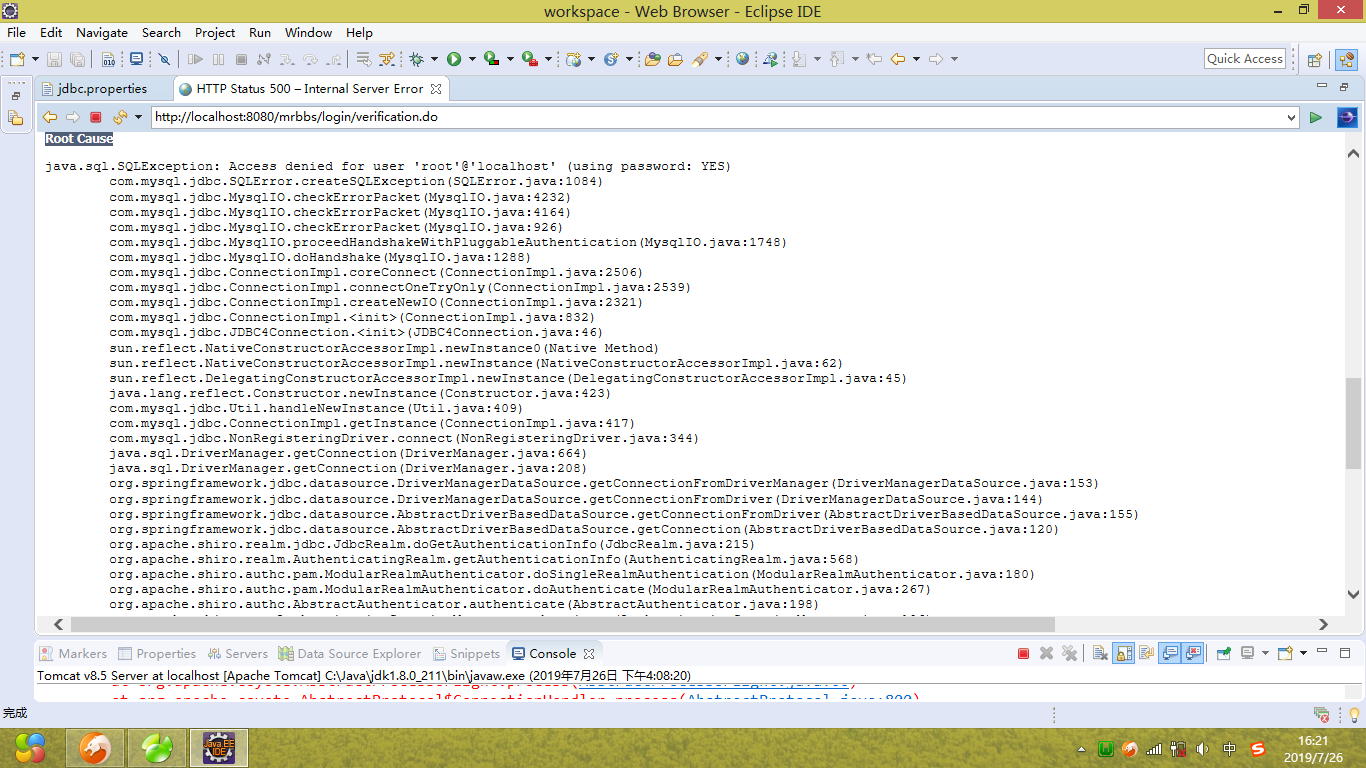Click console Remove Launch X icon
Viewport: 1366px width, 768px height.
[x=1046, y=653]
